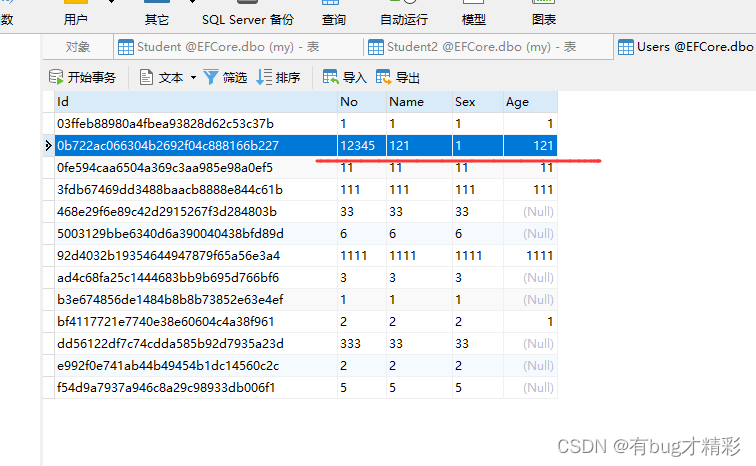
Task: Click the Import (导入) icon
Action: pos(331,77)
